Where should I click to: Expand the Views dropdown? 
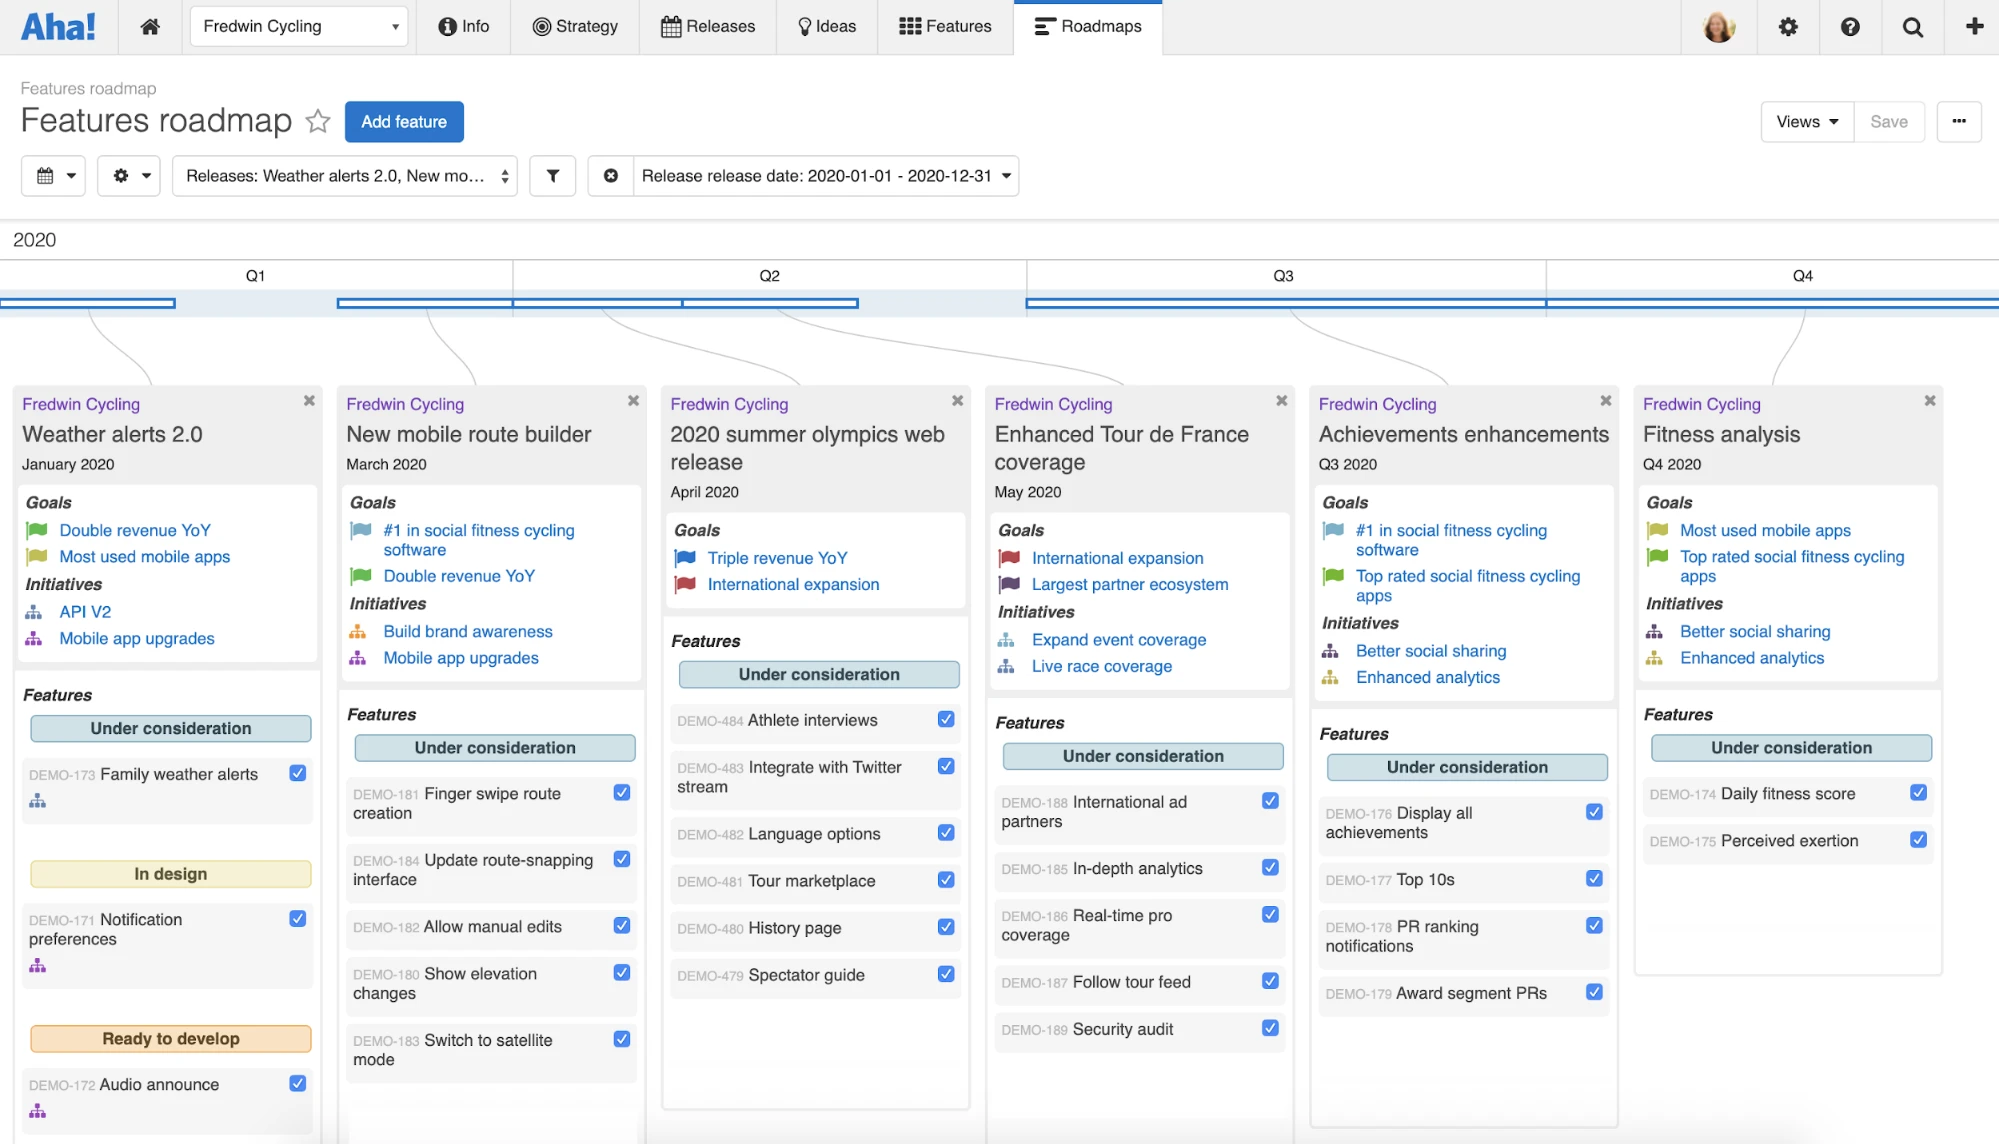pyautogui.click(x=1807, y=122)
